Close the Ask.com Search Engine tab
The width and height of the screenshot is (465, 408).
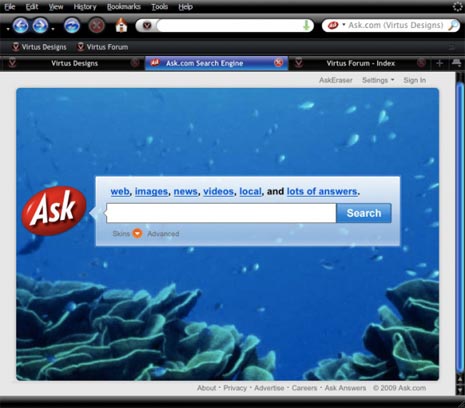click(278, 63)
